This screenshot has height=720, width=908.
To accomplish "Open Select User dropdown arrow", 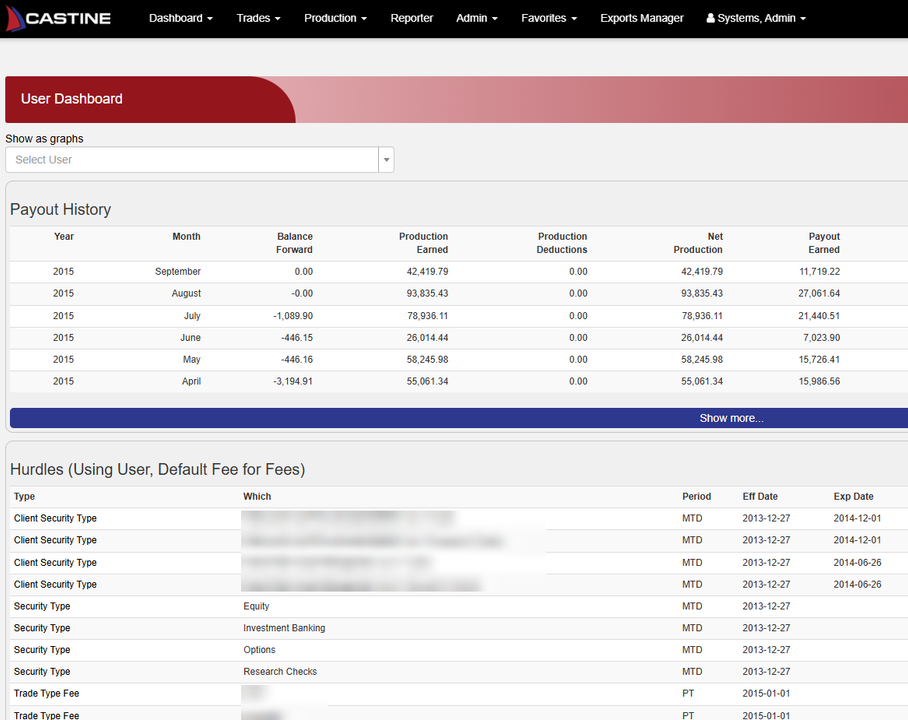I will point(386,160).
